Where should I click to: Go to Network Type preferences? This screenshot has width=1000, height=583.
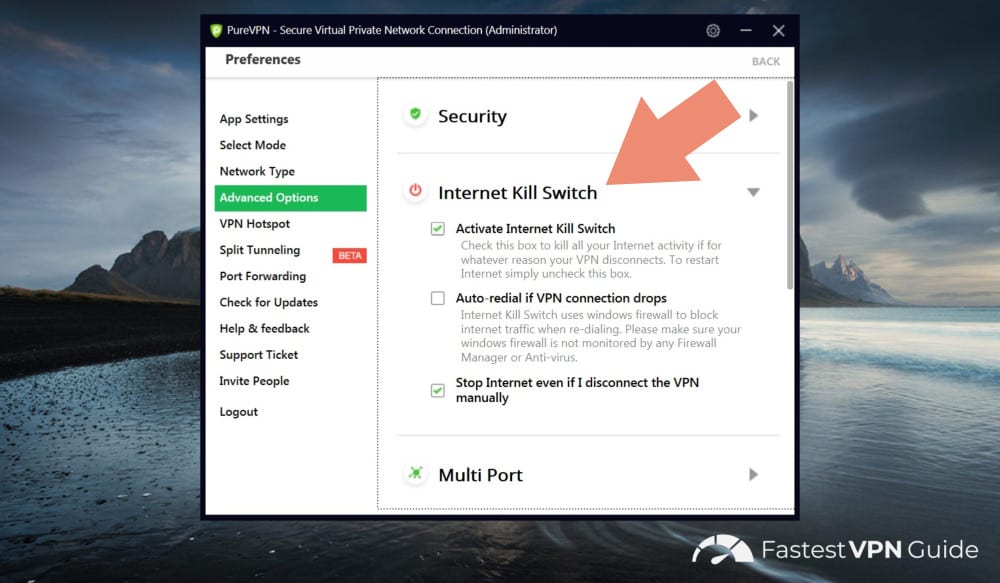pyautogui.click(x=257, y=172)
